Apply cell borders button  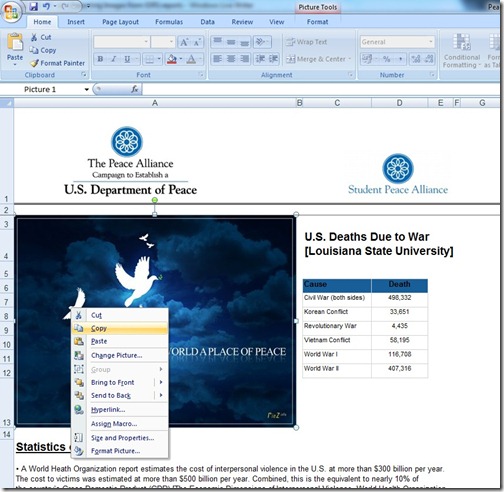click(150, 59)
